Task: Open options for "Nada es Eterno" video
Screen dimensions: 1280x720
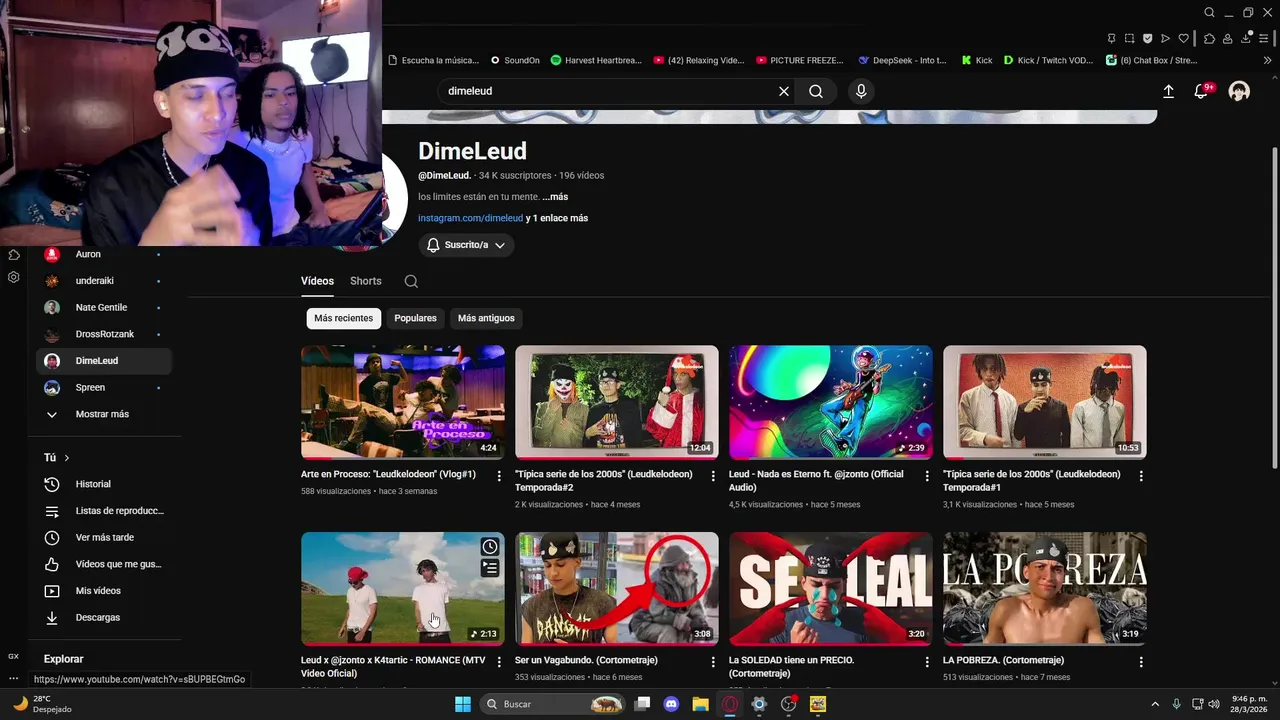Action: pos(927,476)
